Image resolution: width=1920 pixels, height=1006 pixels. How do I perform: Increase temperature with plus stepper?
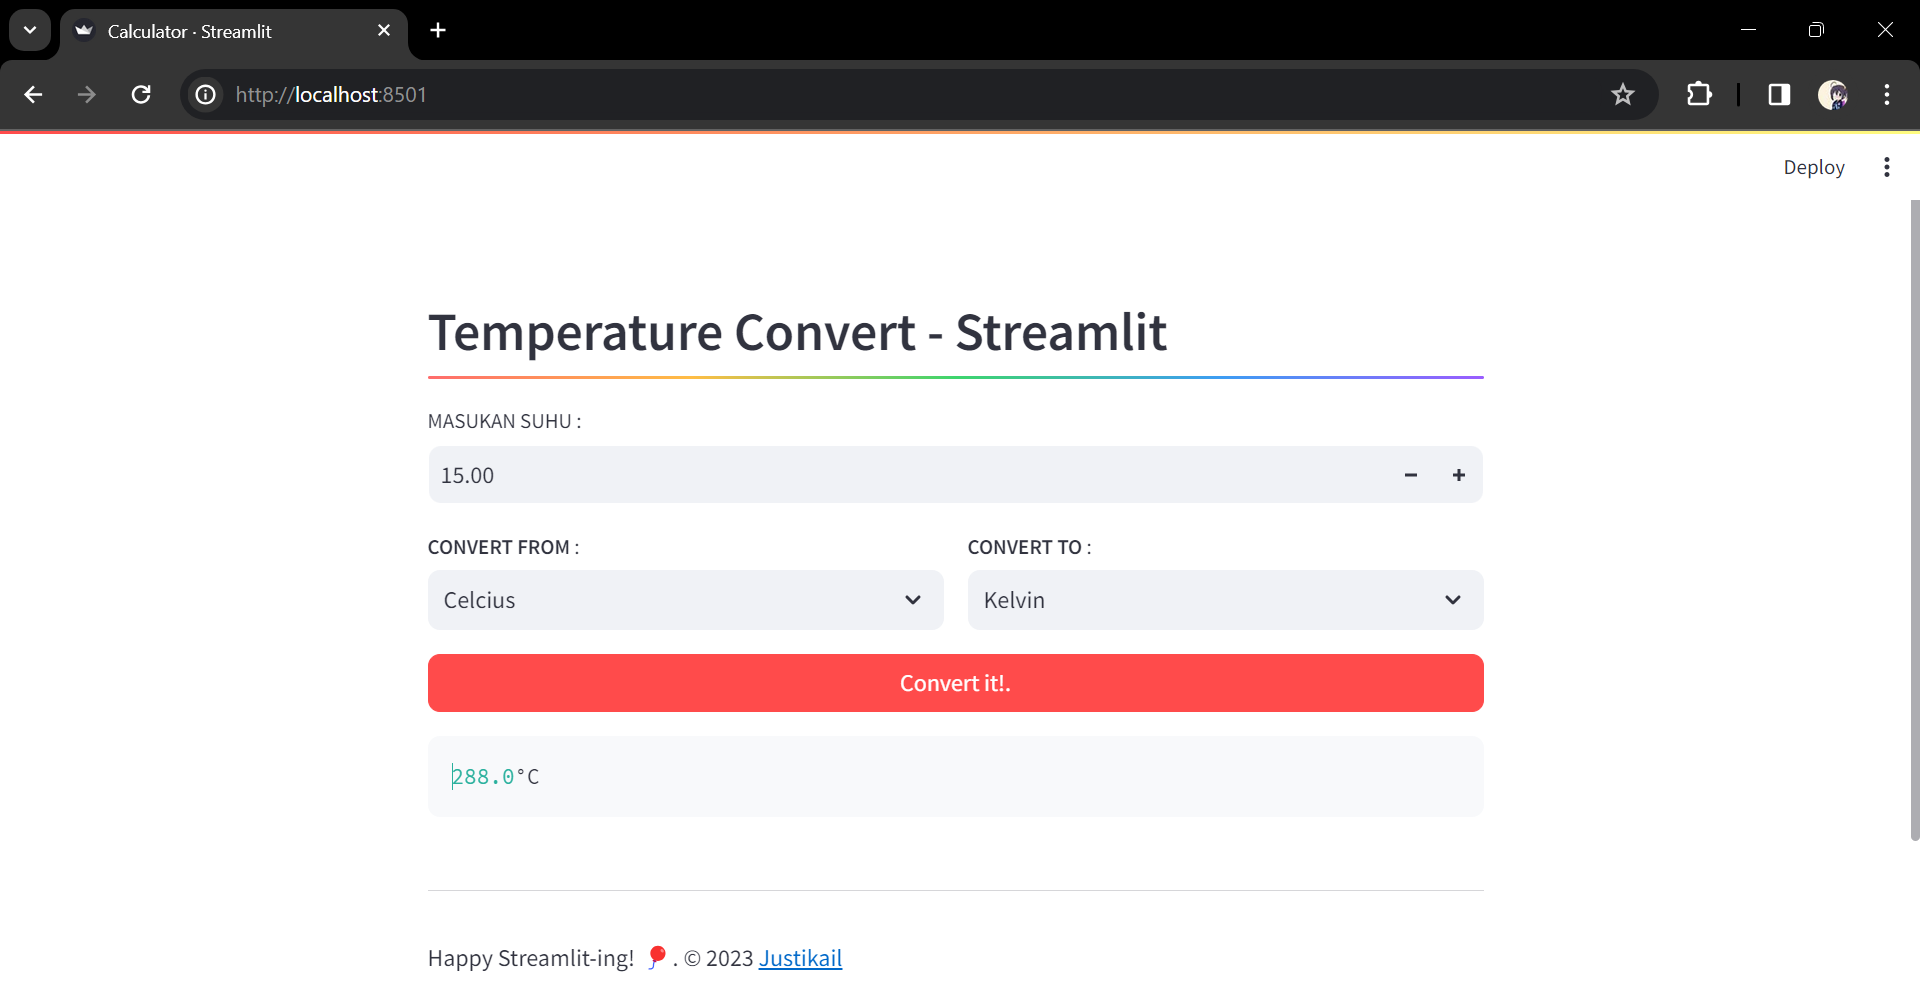point(1459,475)
